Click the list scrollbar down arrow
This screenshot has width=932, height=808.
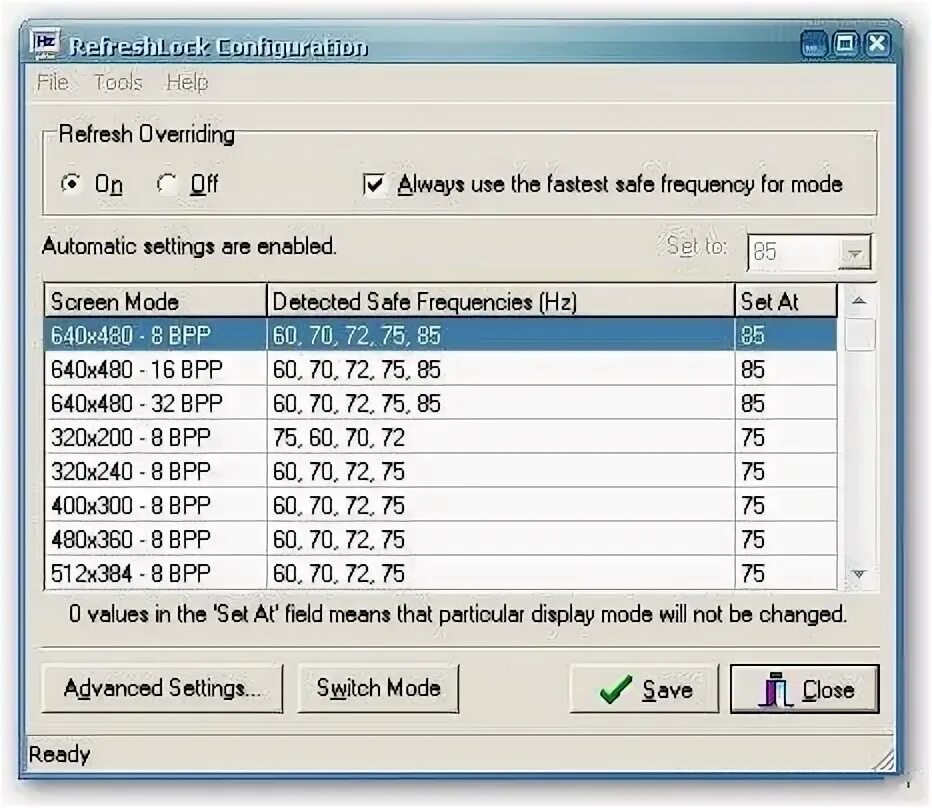859,574
